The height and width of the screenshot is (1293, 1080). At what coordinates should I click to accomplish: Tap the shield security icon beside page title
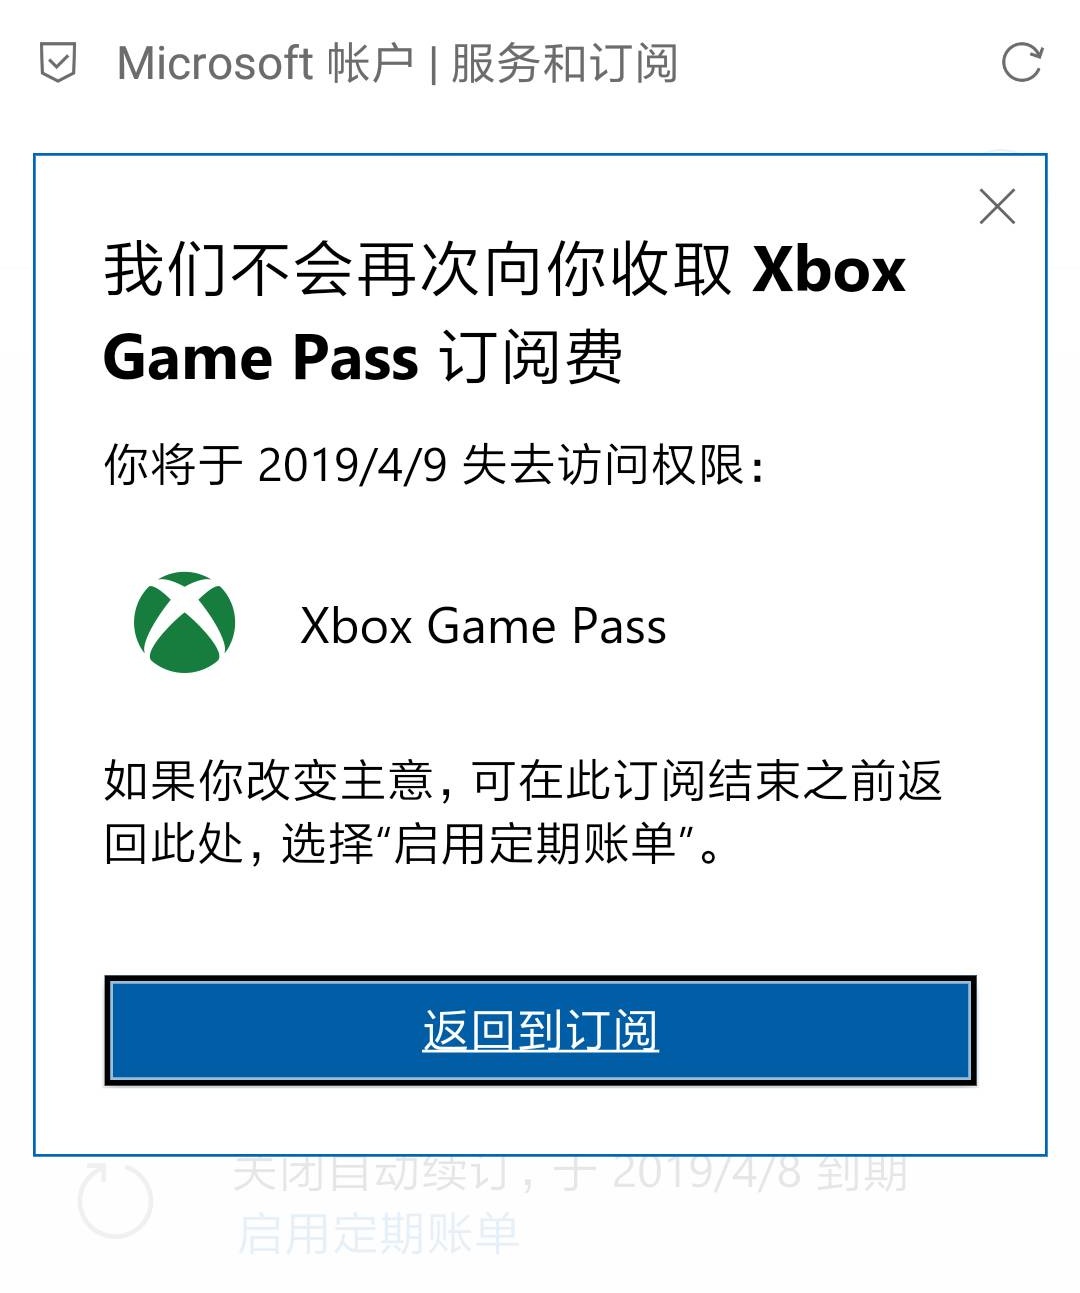(58, 64)
